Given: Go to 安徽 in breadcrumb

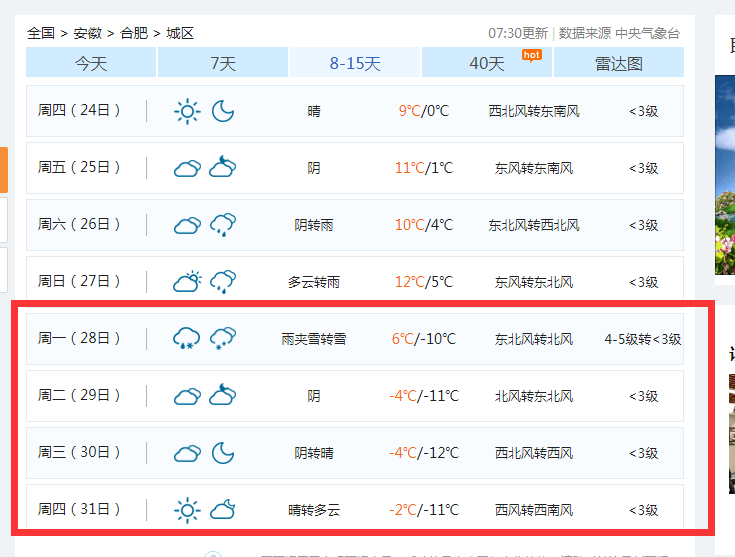Looking at the screenshot, I should coord(88,33).
